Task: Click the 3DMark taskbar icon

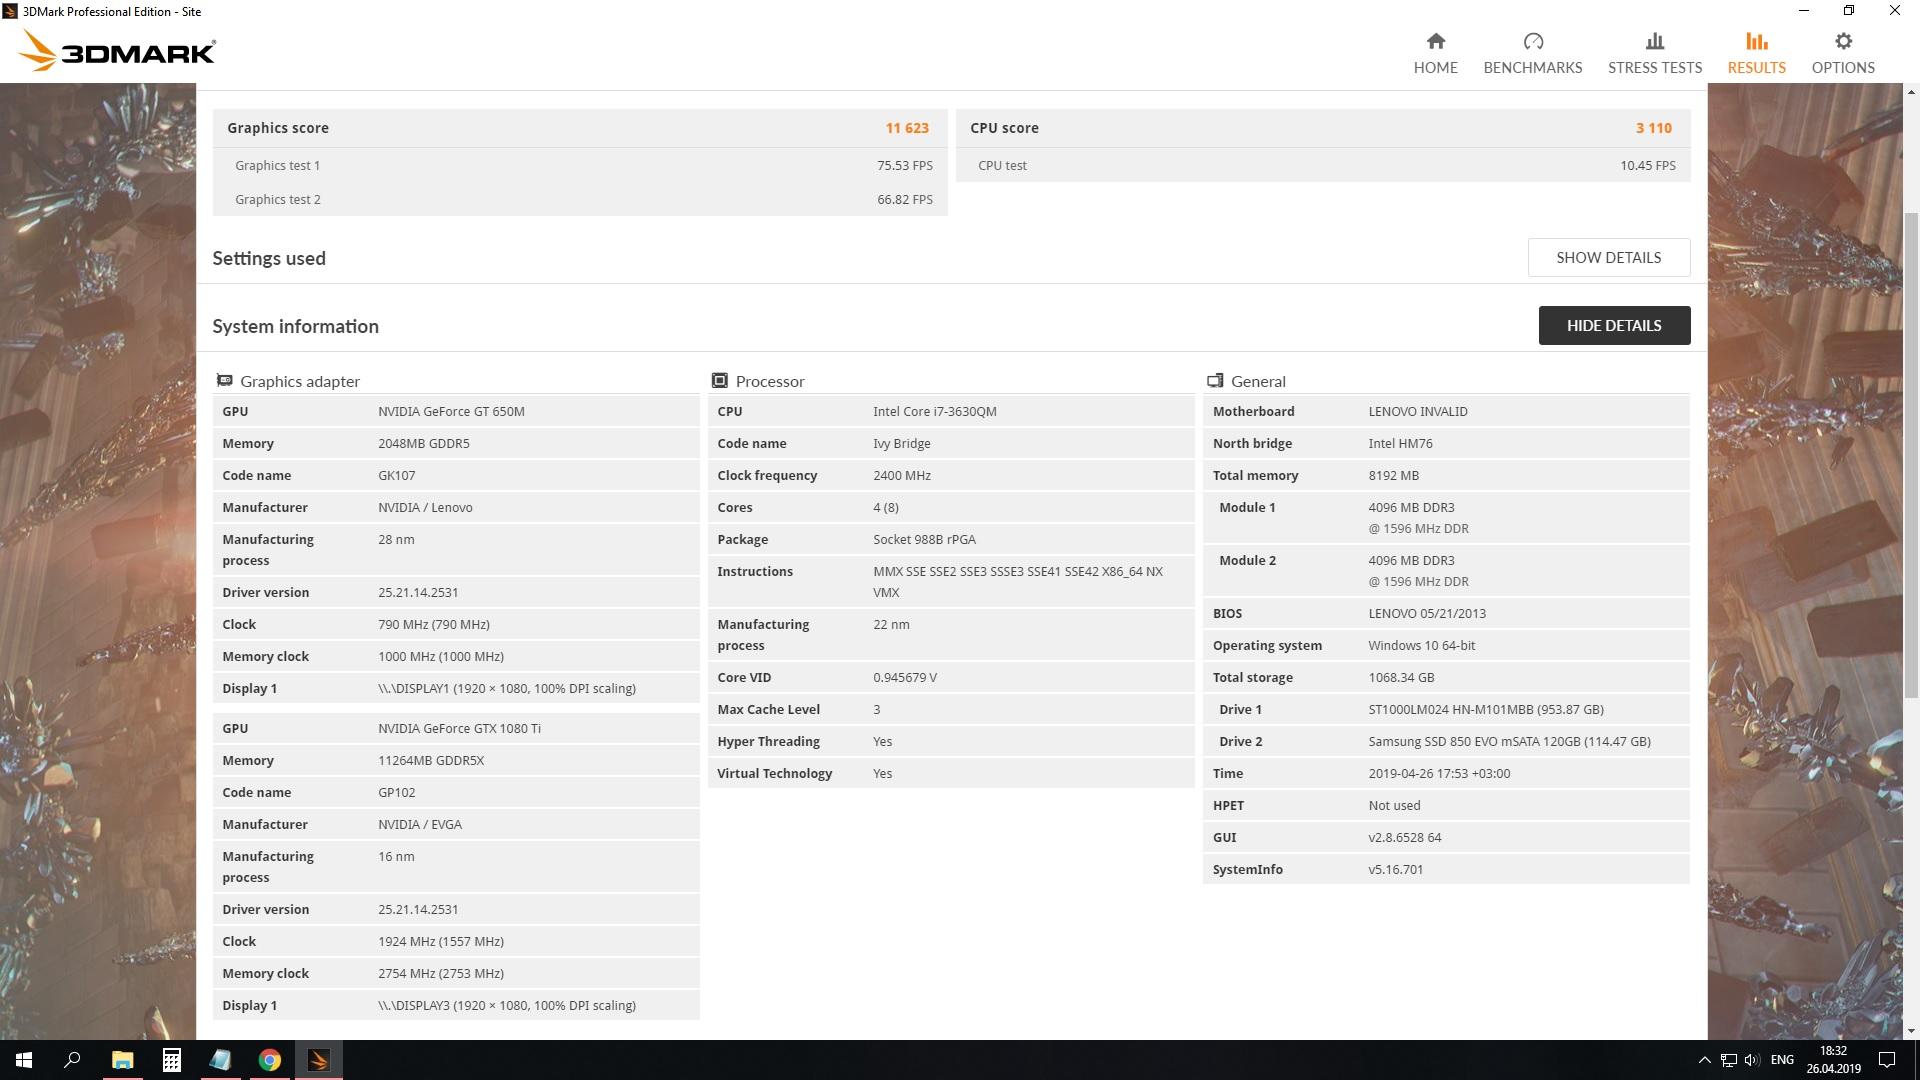Action: 319,1060
